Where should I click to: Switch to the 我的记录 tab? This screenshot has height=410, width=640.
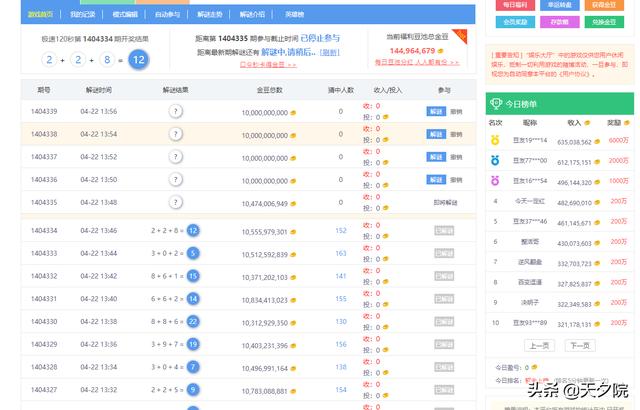pos(83,15)
